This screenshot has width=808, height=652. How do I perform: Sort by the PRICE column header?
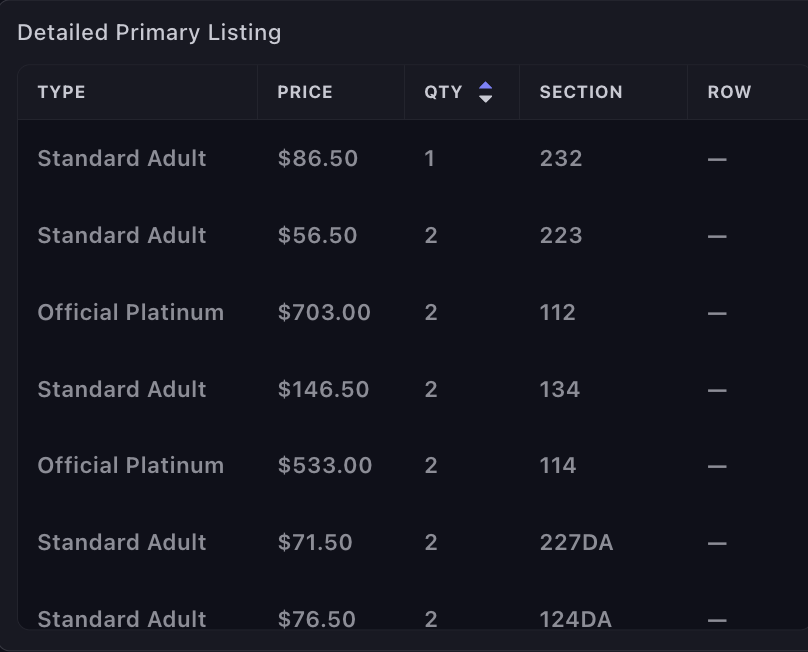click(x=305, y=92)
